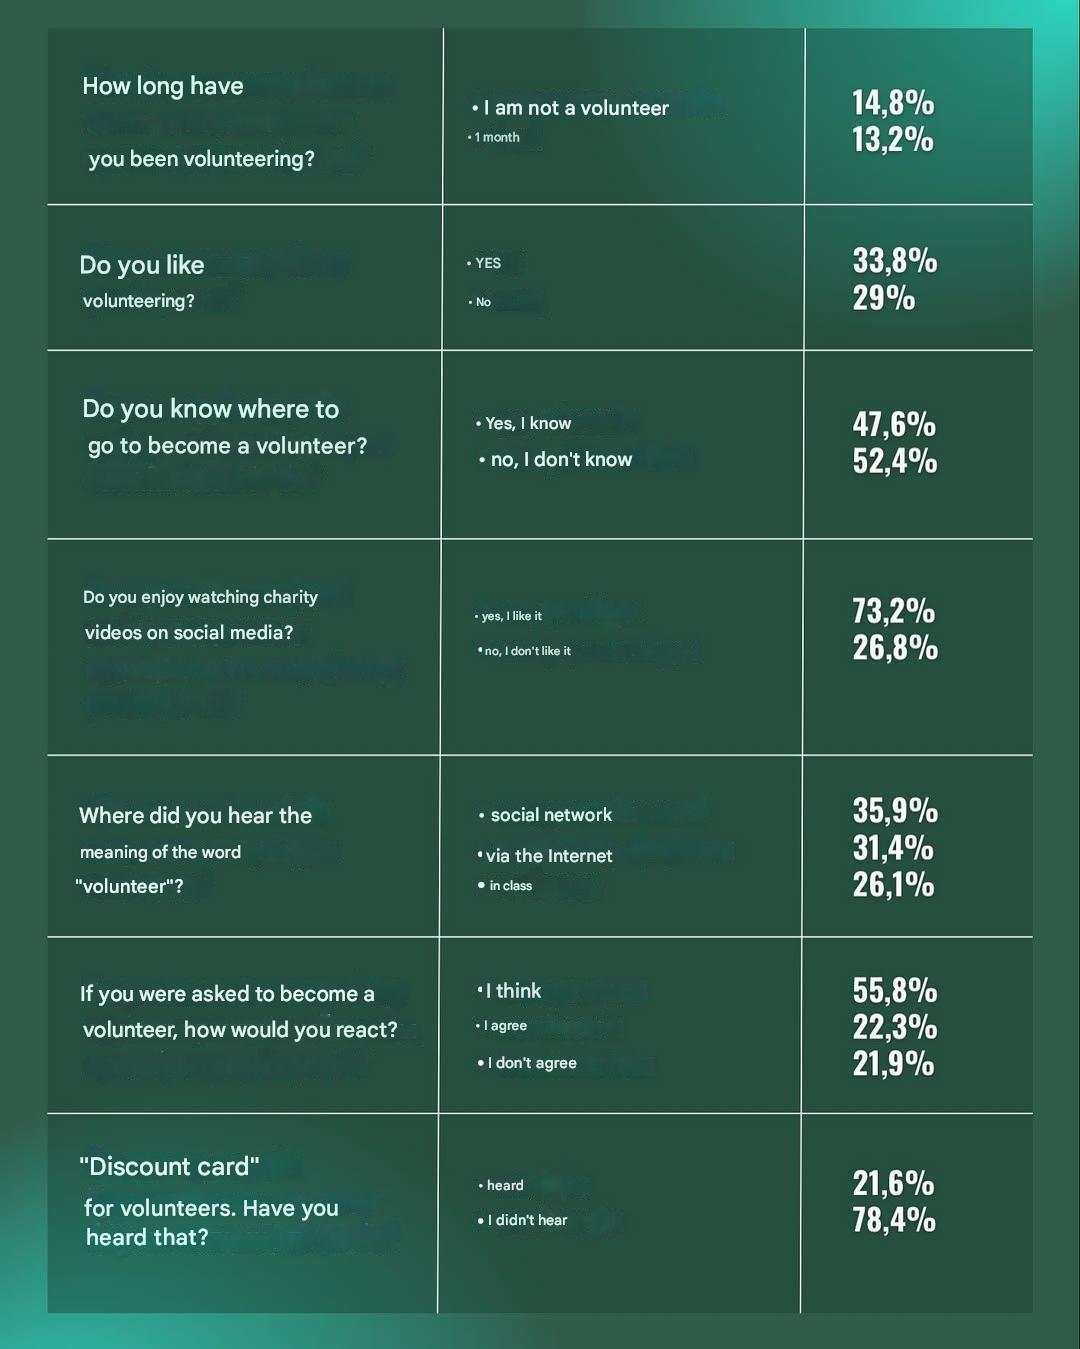
Task: Click the 26,8% percentage value
Action: tap(895, 648)
